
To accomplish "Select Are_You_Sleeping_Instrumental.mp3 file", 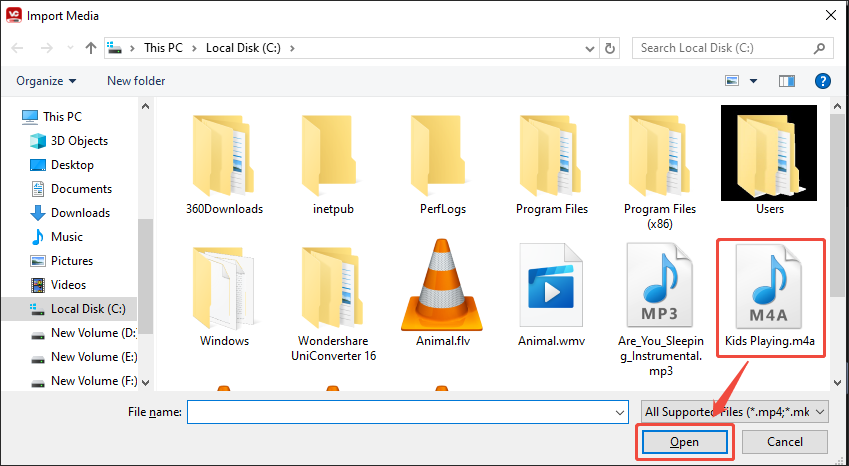I will coord(661,310).
